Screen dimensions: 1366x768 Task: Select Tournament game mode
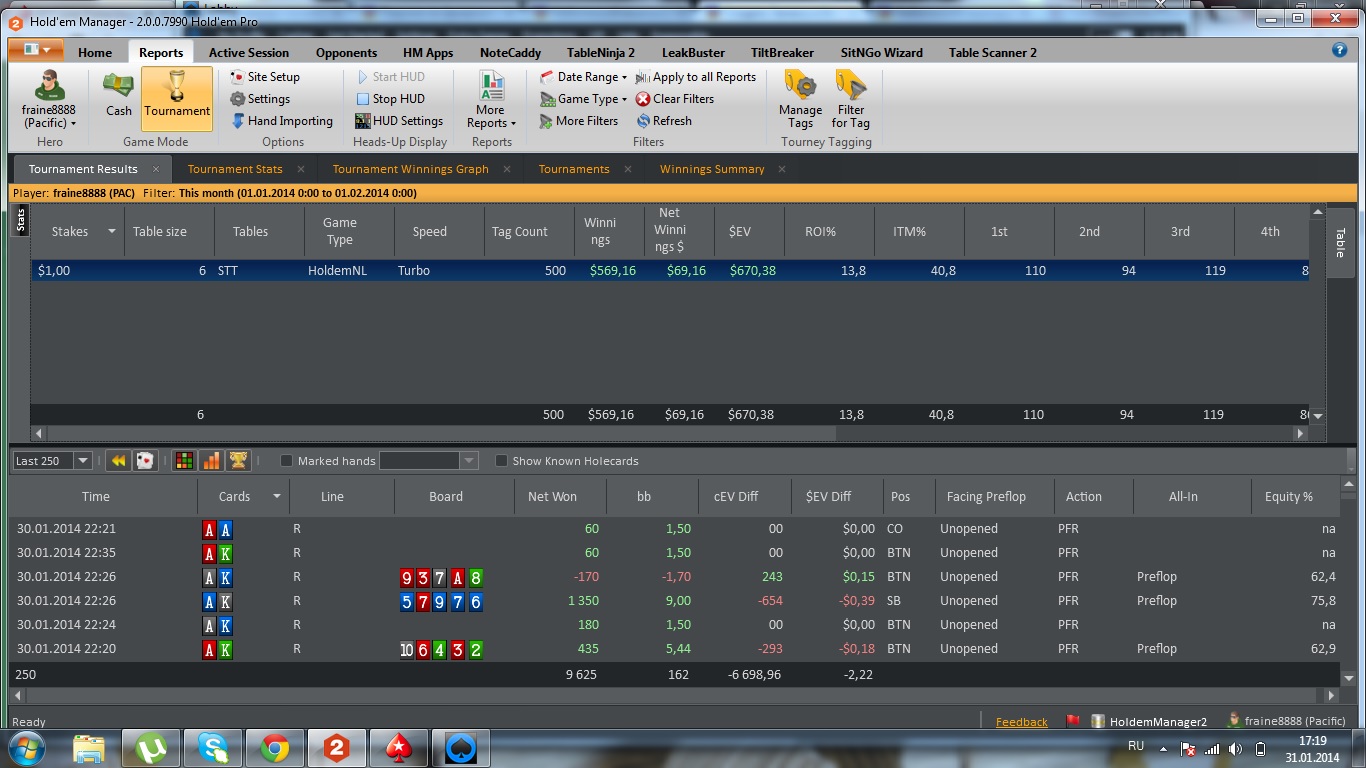pos(177,98)
